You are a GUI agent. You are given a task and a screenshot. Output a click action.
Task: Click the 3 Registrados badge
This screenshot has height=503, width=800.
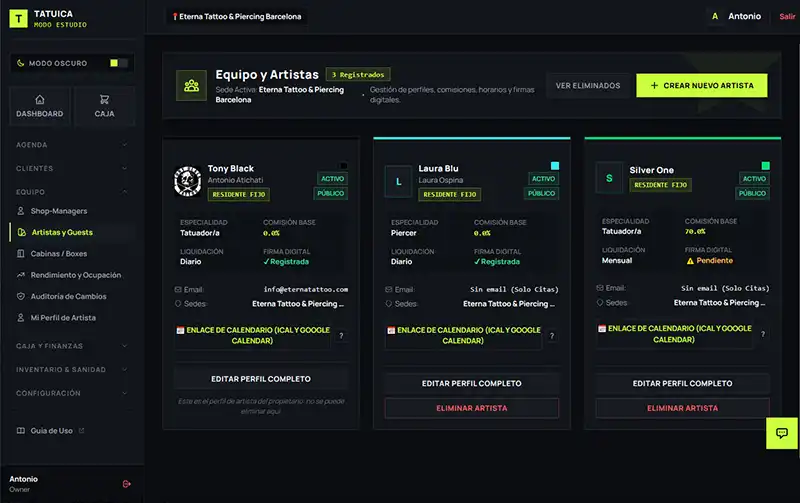click(x=358, y=74)
